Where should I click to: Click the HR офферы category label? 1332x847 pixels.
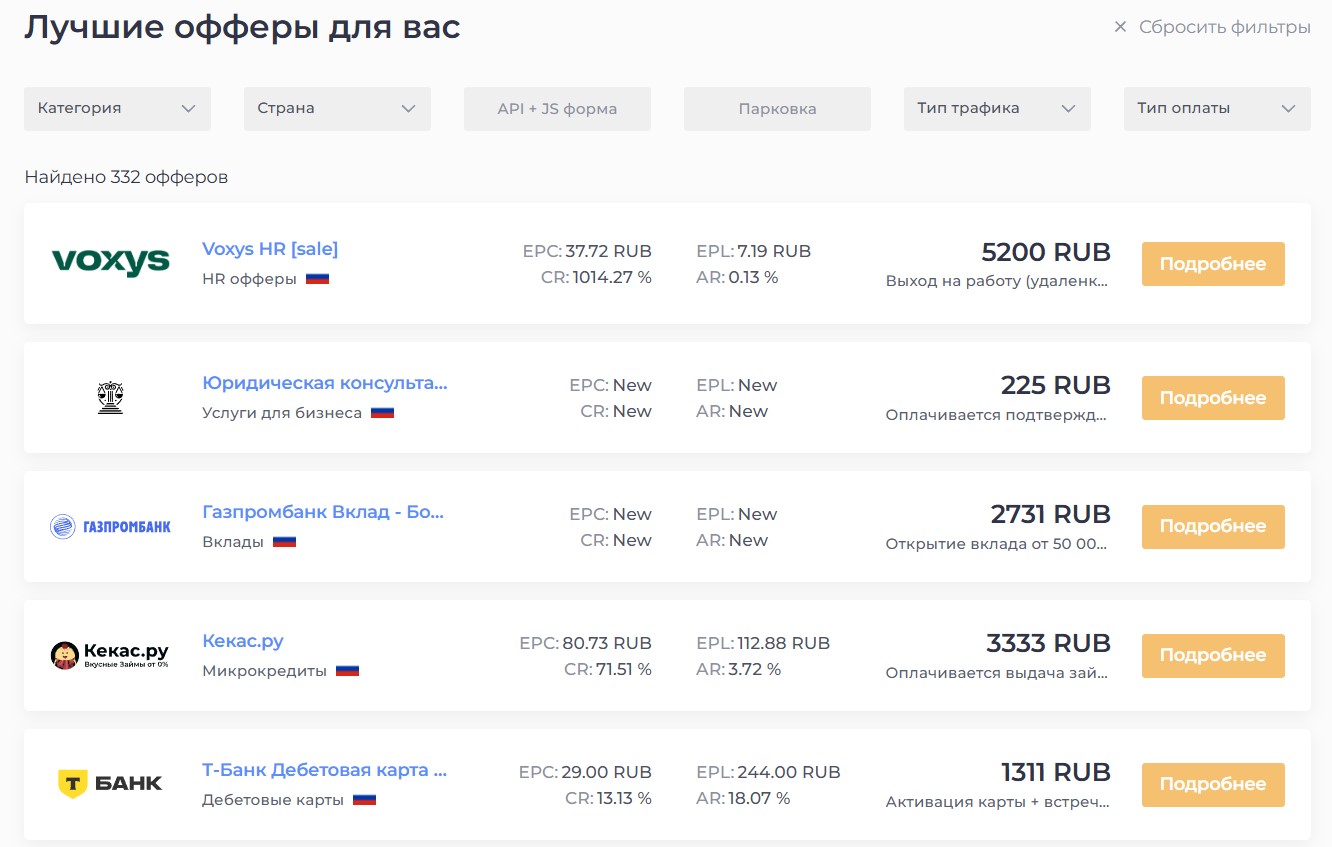click(249, 279)
